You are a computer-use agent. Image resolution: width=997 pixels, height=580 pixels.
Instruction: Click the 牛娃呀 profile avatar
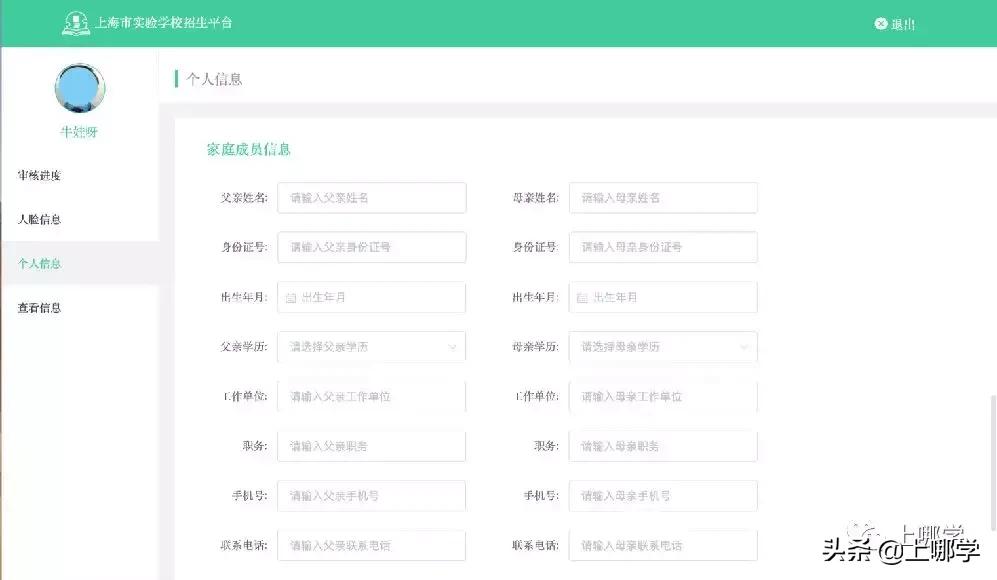[x=79, y=87]
